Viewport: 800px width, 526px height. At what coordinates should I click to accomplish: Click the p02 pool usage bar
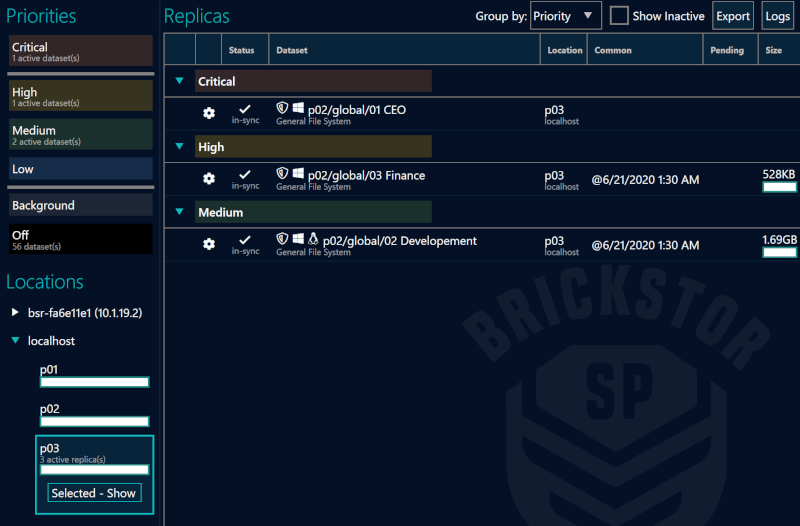tap(94, 421)
